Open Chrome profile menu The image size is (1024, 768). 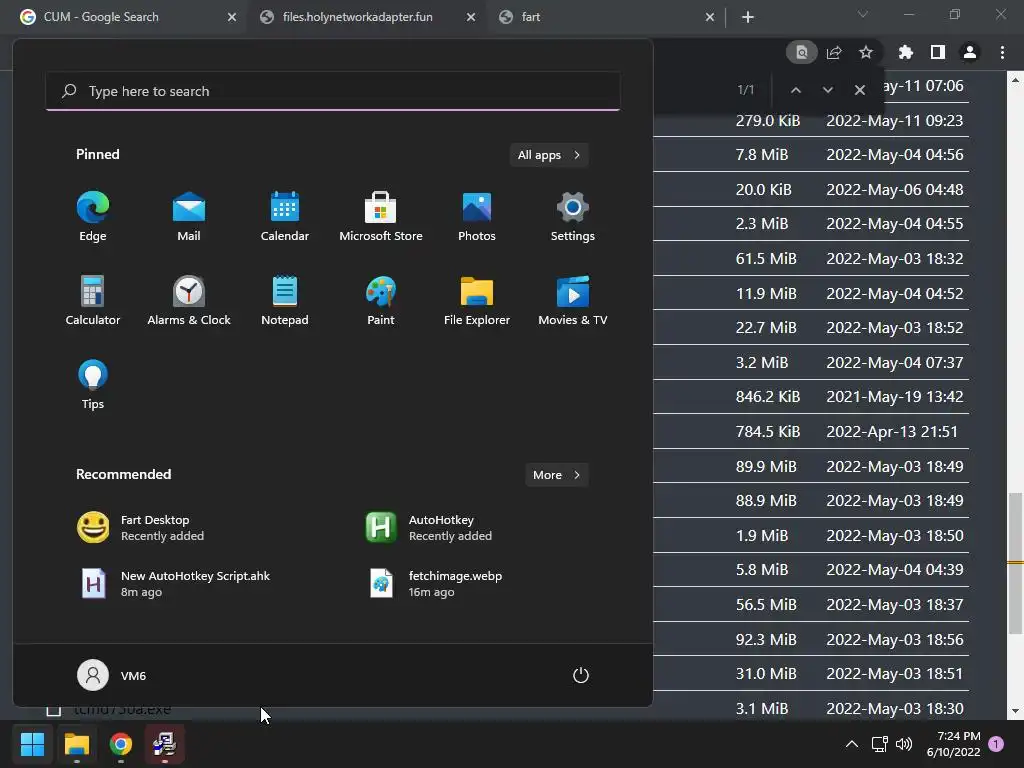point(970,52)
